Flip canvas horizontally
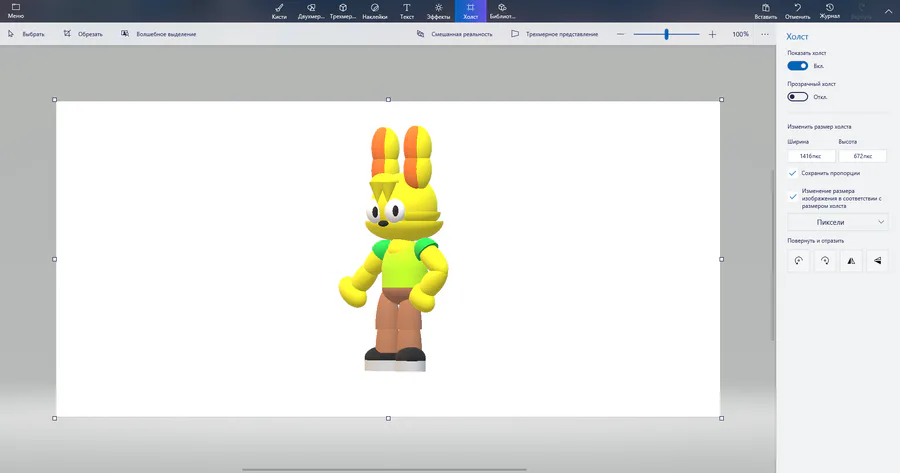The width and height of the screenshot is (900, 473). 851,261
